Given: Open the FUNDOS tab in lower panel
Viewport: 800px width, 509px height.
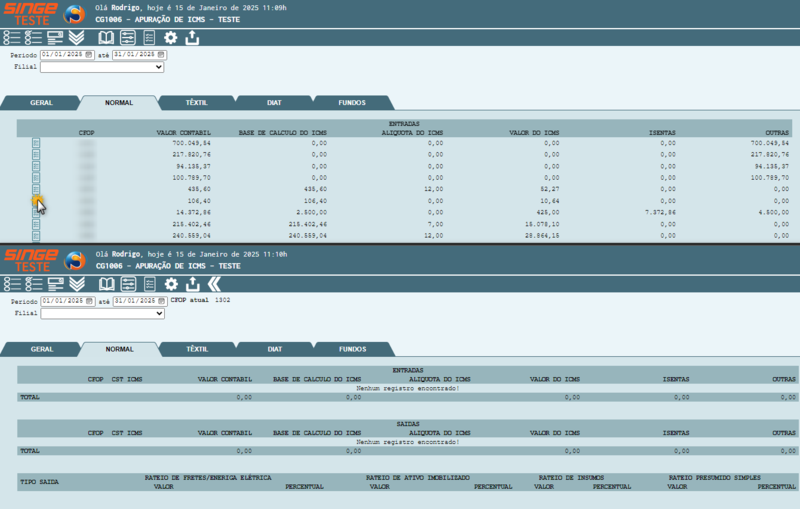Looking at the screenshot, I should pos(352,350).
